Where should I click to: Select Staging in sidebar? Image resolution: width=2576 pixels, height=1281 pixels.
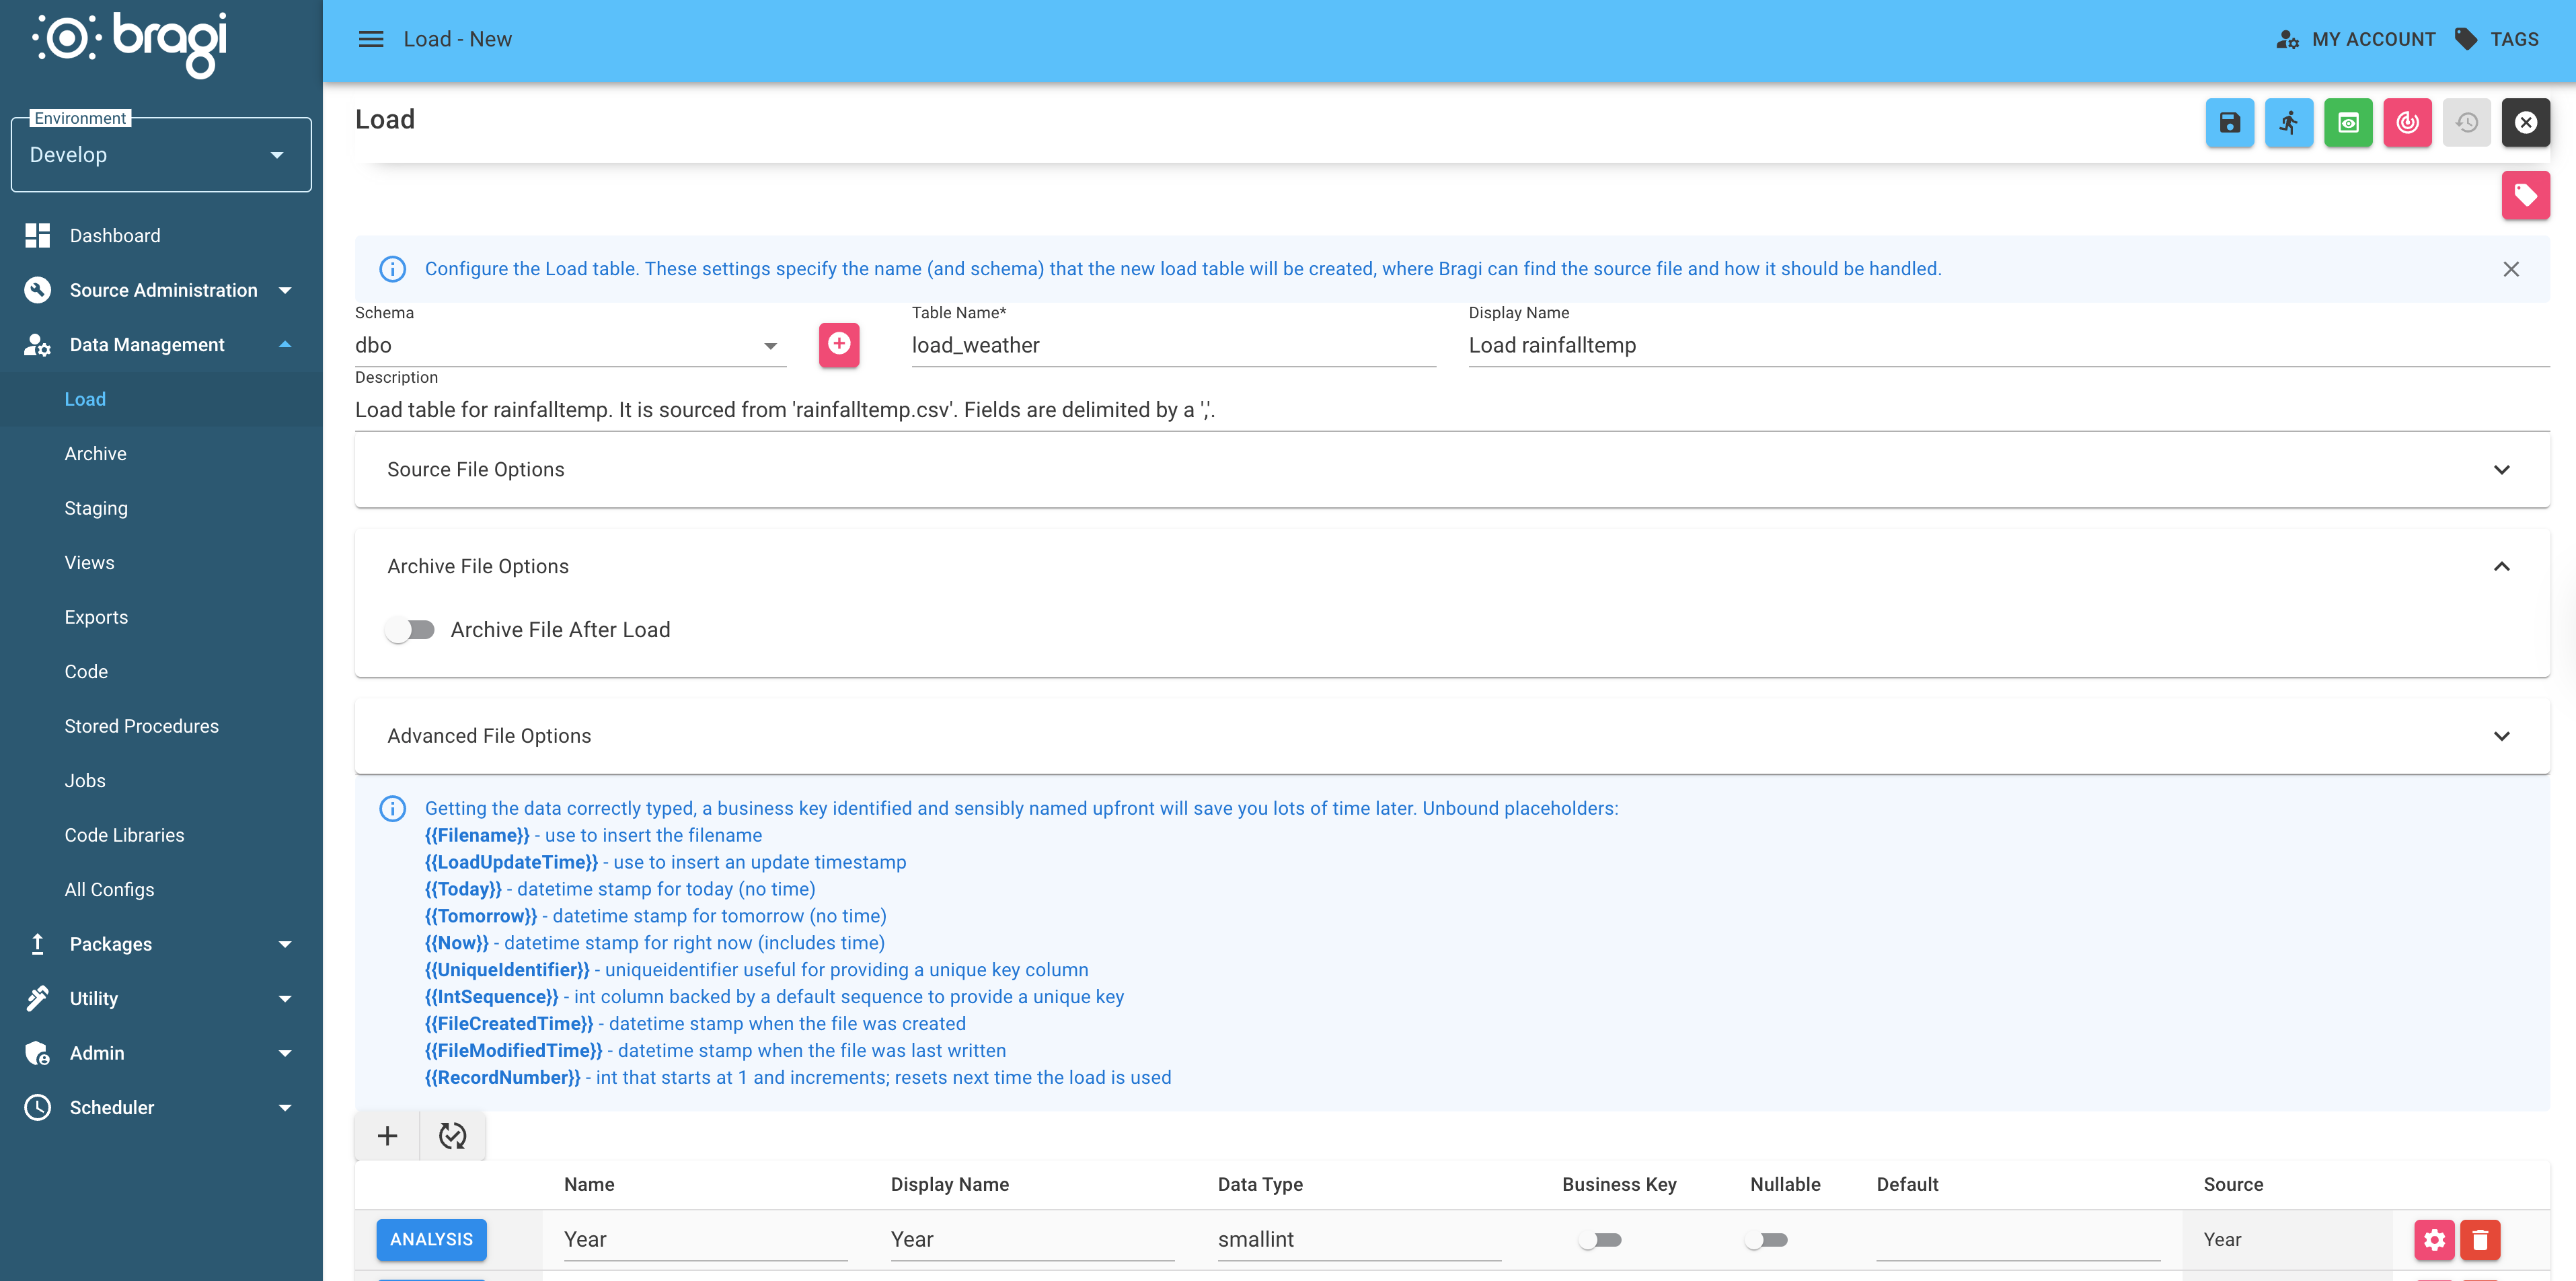(x=161, y=508)
